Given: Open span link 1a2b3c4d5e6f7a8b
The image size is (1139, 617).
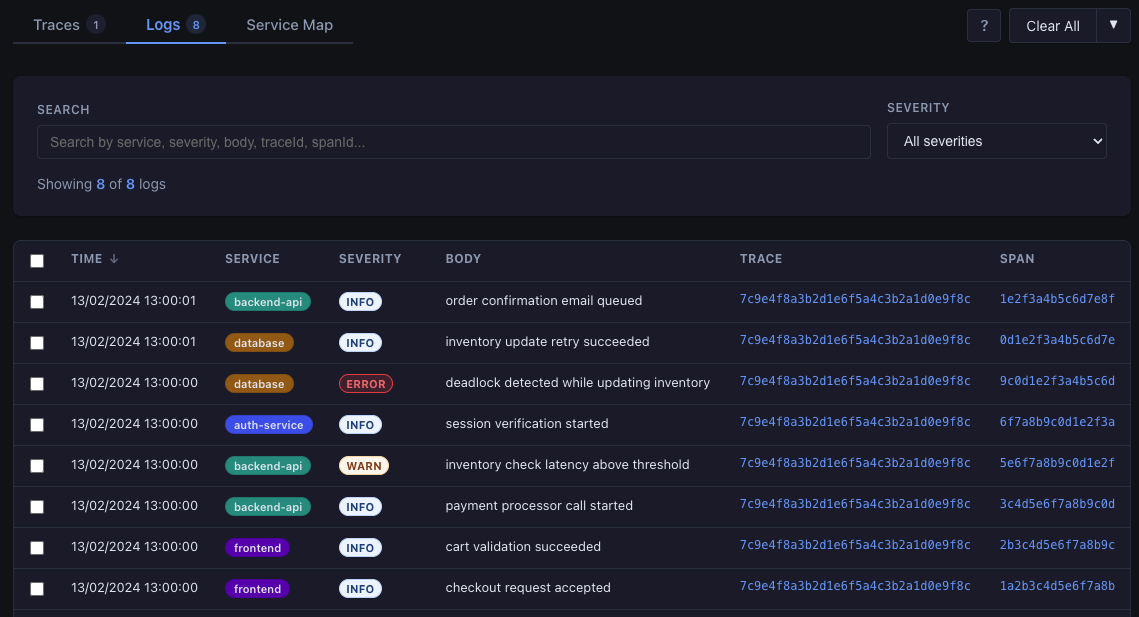Looking at the screenshot, I should pos(1057,586).
